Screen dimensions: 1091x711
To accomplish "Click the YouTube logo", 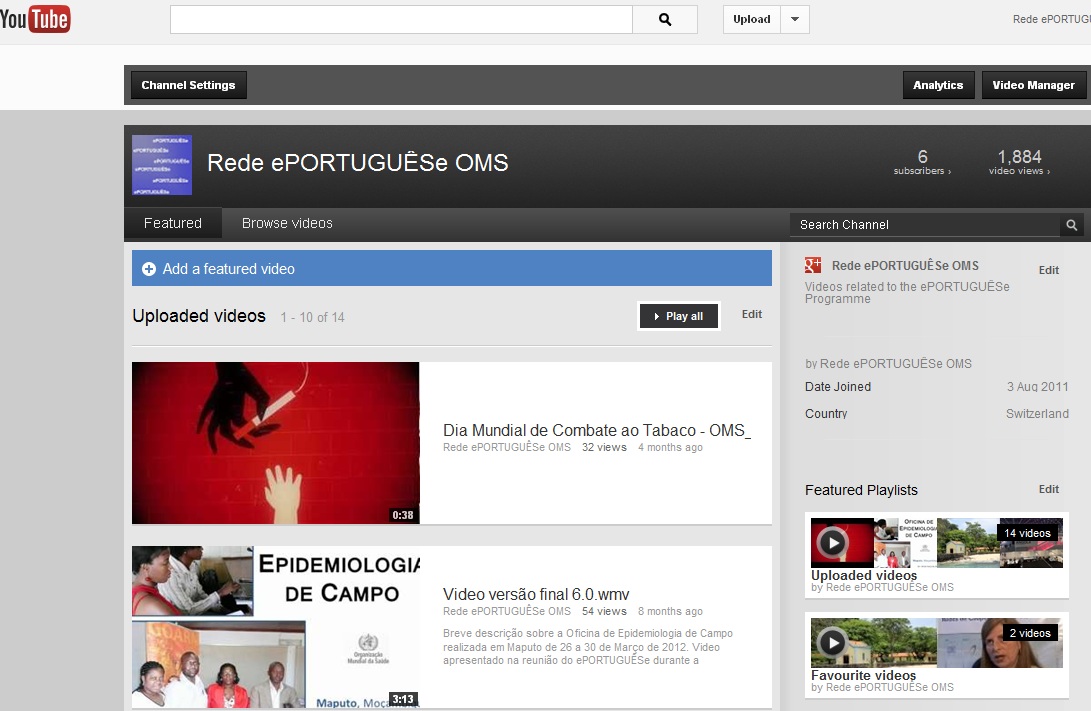I will [35, 19].
